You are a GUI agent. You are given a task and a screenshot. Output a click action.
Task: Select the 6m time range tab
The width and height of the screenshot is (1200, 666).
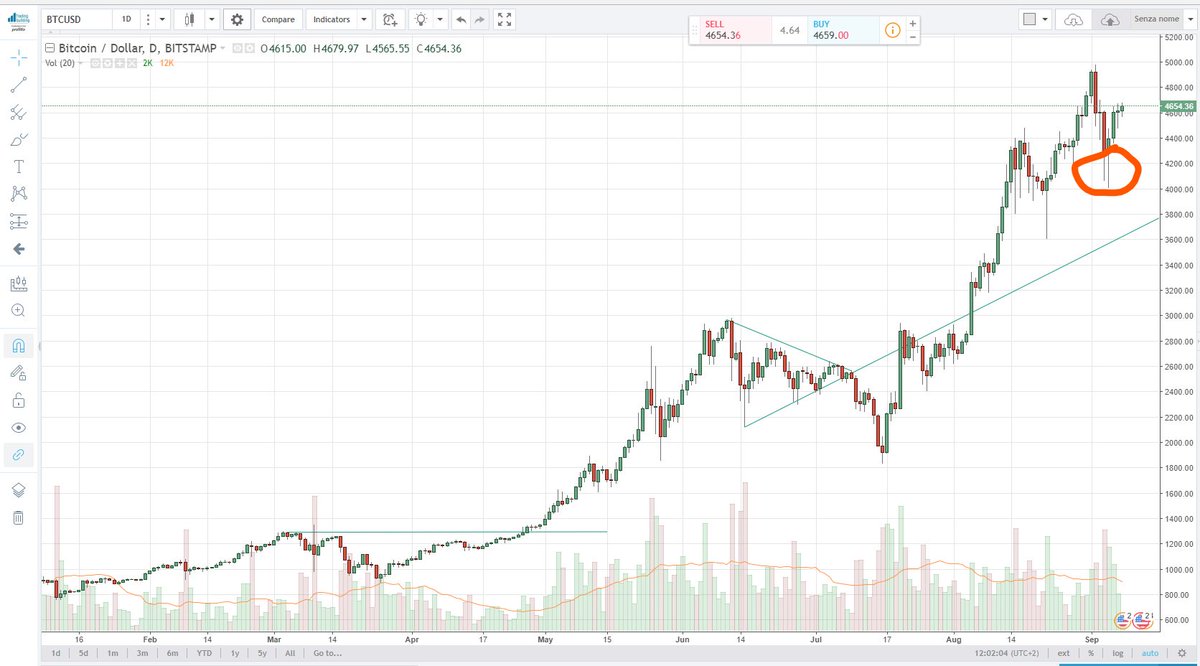(173, 653)
